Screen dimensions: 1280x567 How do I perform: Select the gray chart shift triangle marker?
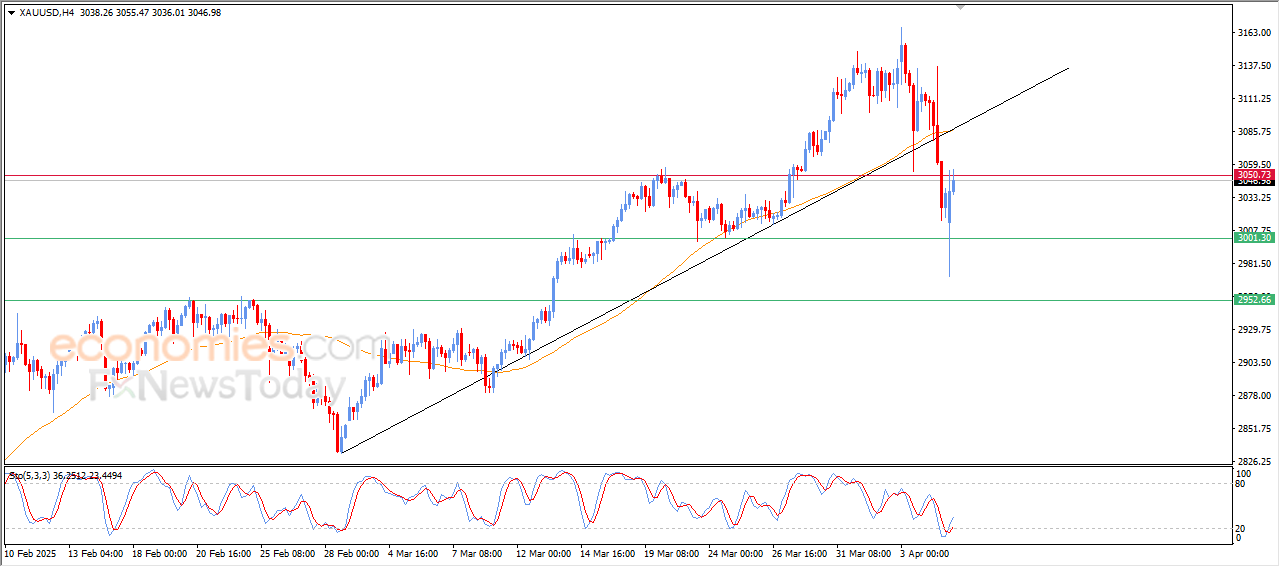(x=961, y=7)
